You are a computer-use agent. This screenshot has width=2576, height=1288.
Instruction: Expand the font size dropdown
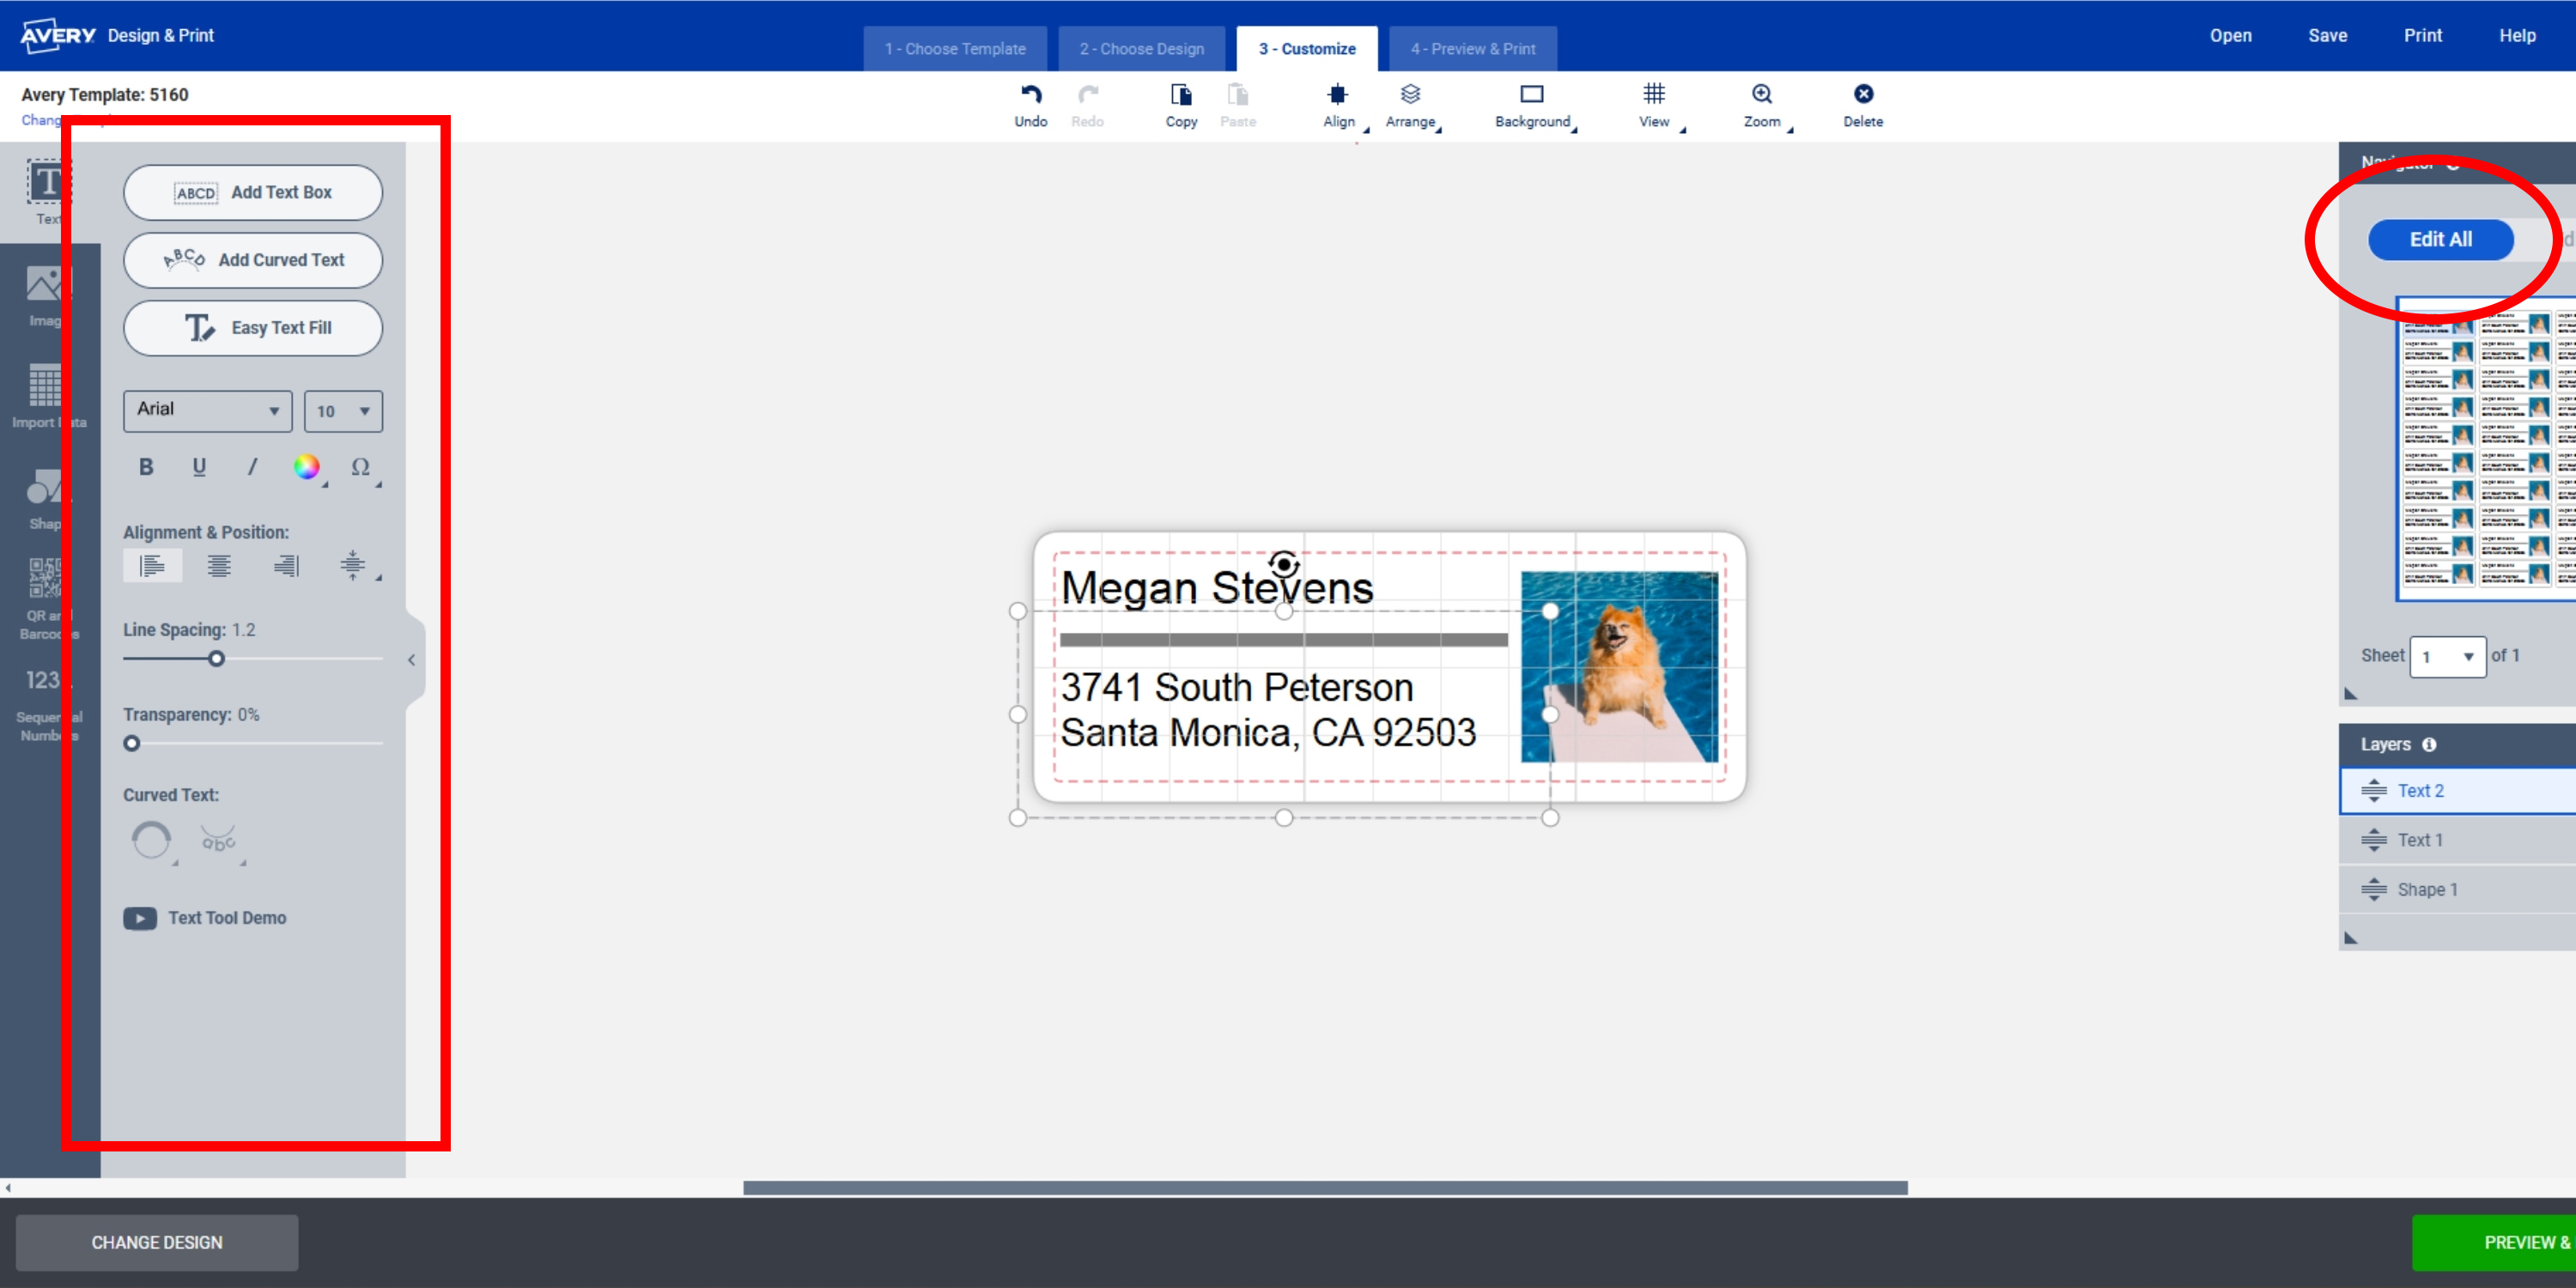tap(343, 411)
